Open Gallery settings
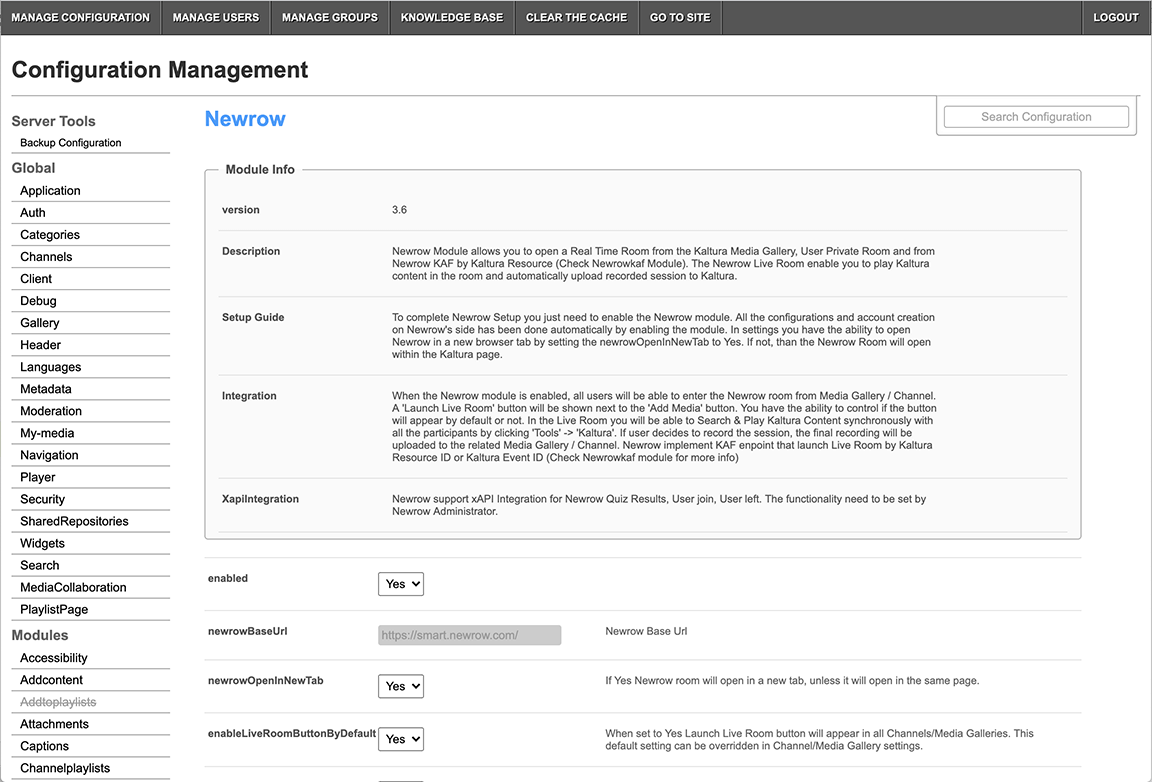 [x=40, y=323]
